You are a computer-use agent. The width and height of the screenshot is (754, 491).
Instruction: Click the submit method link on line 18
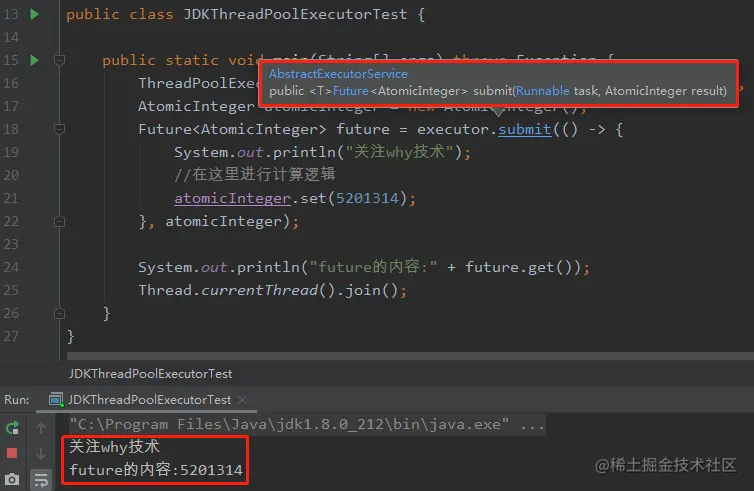pyautogui.click(x=525, y=129)
